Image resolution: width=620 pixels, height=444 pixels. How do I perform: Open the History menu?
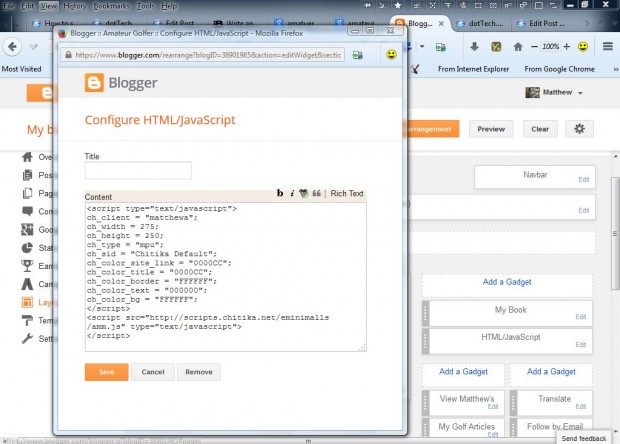(x=75, y=6)
